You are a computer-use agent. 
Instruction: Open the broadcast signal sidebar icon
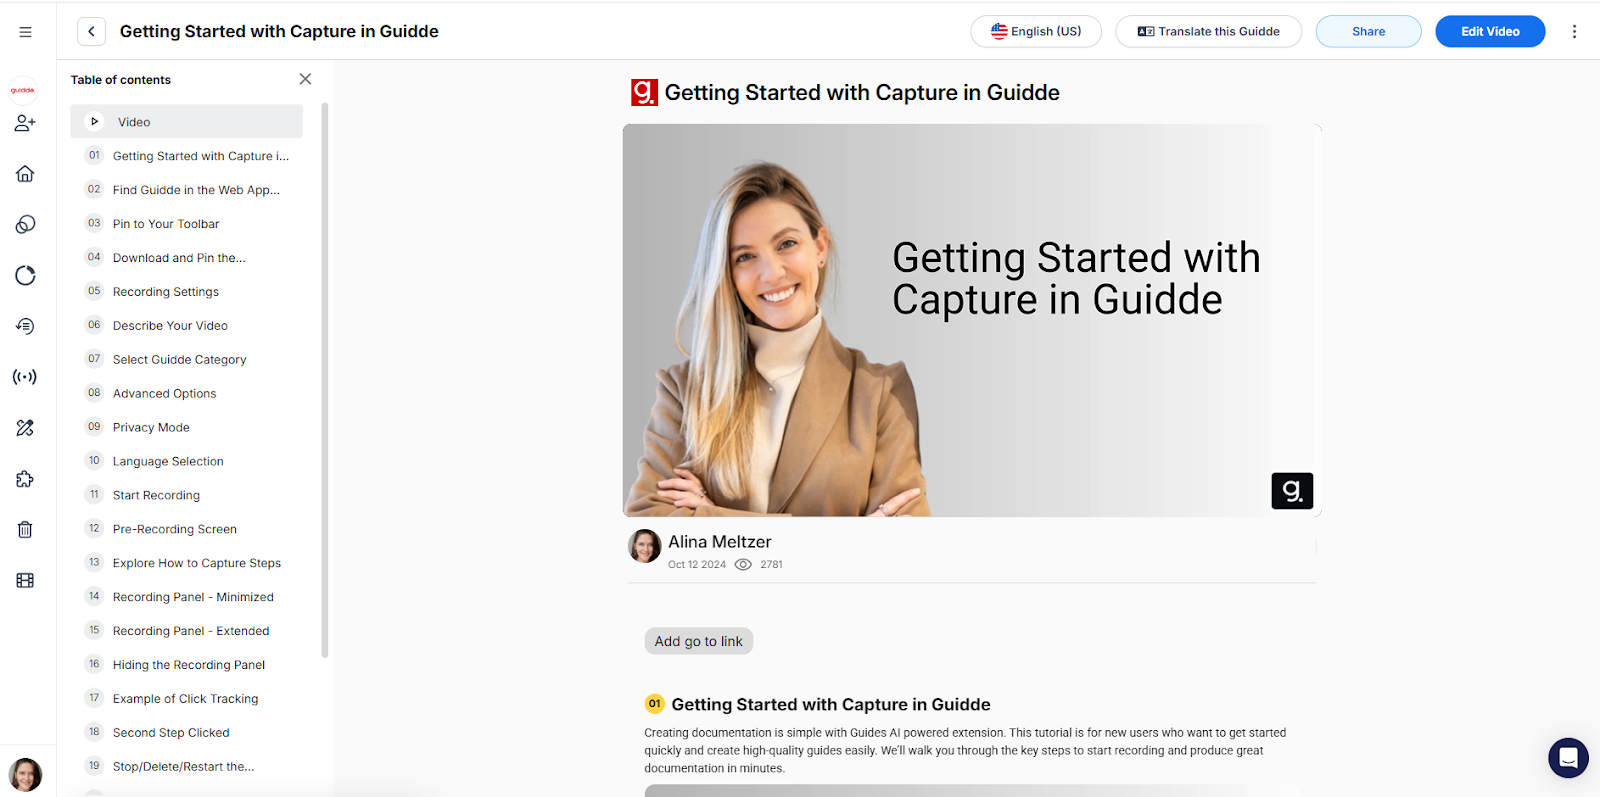click(x=25, y=377)
